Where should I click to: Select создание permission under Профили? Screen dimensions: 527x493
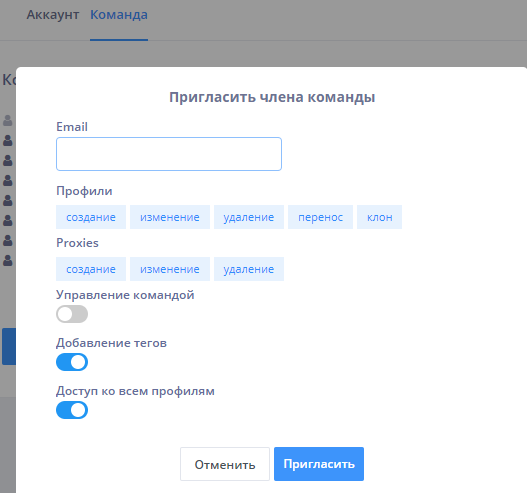(91, 217)
